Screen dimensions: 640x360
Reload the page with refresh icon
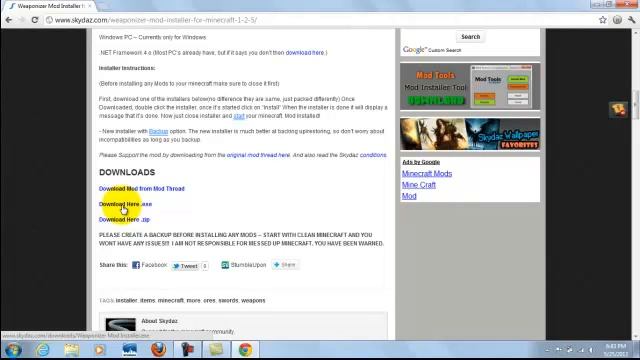pos(35,20)
